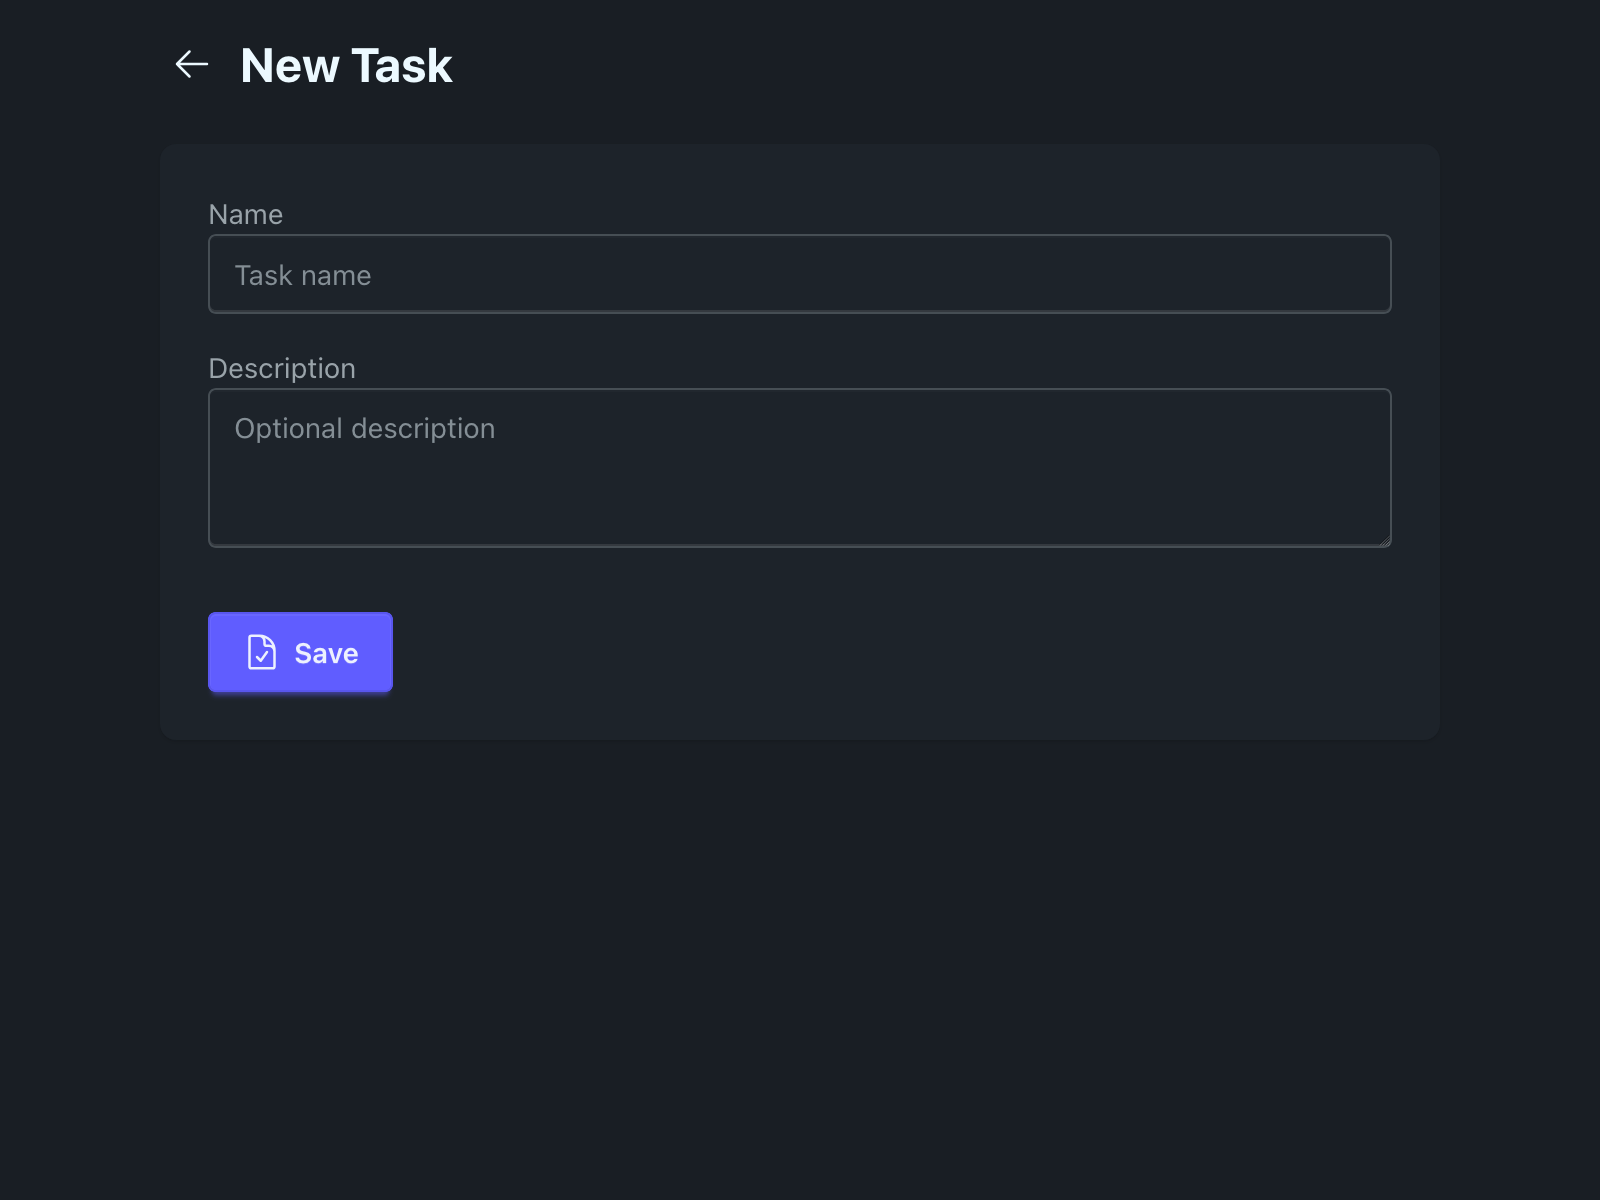Click the description box resize handle
1600x1200 pixels.
1384,541
